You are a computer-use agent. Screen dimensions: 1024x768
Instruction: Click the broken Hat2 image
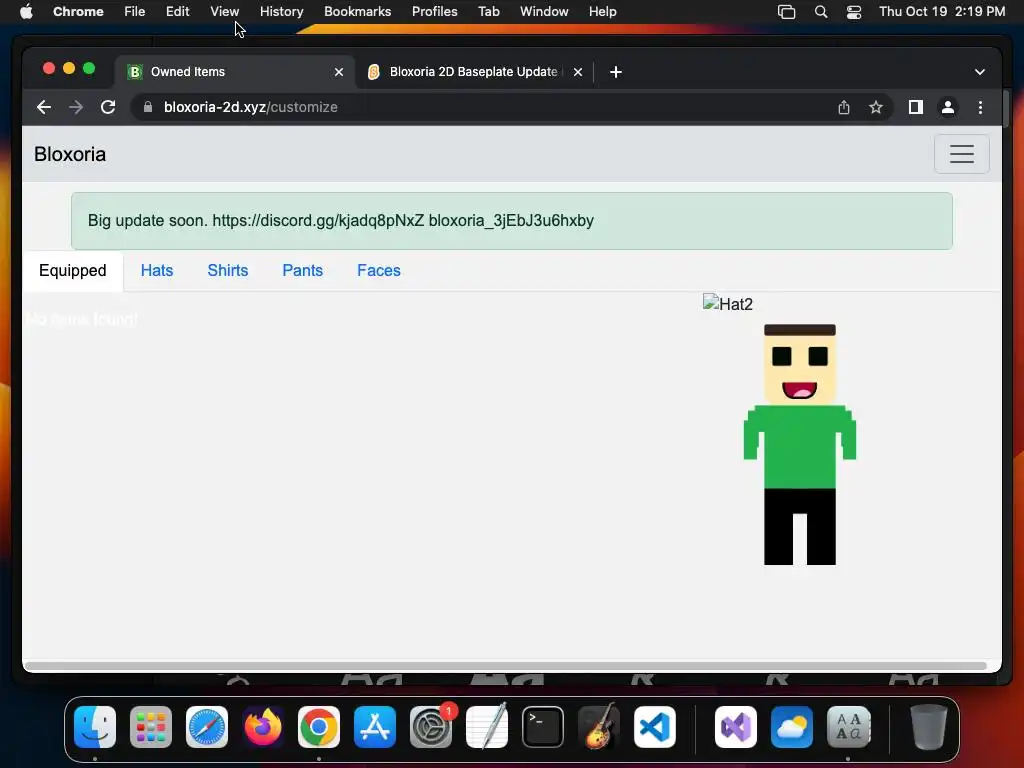[728, 304]
